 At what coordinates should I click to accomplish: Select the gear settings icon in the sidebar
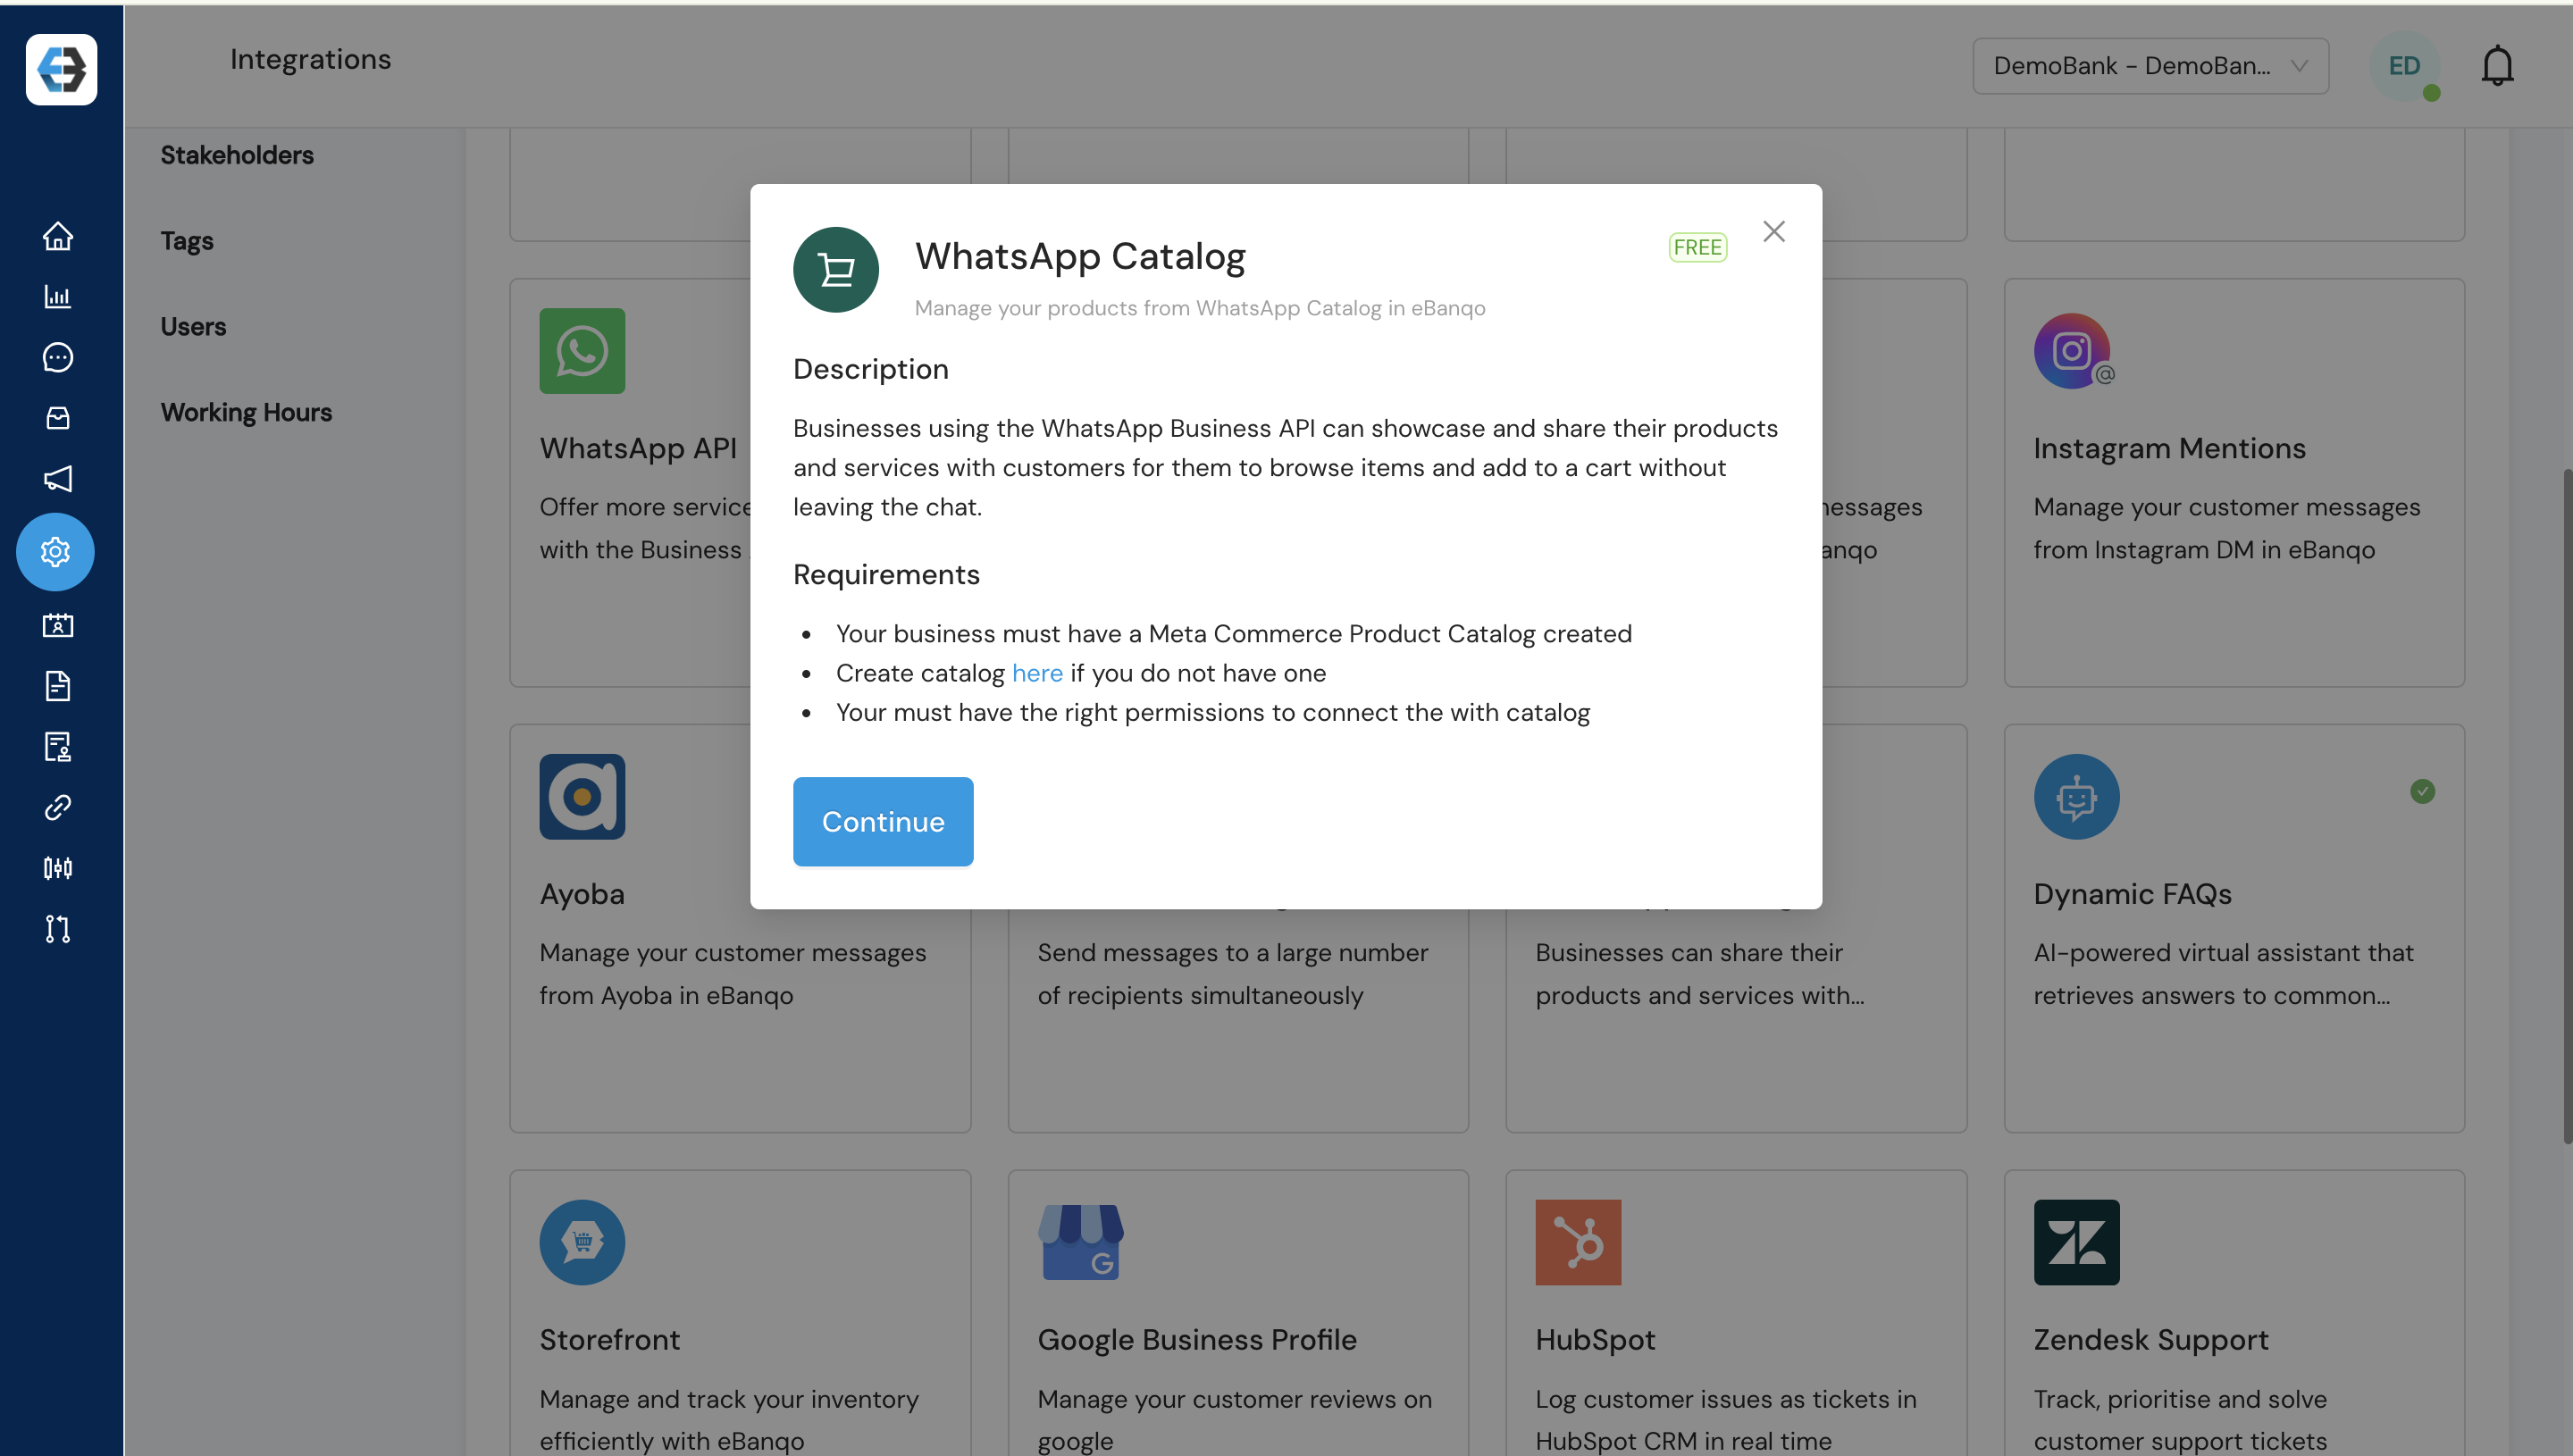click(55, 551)
